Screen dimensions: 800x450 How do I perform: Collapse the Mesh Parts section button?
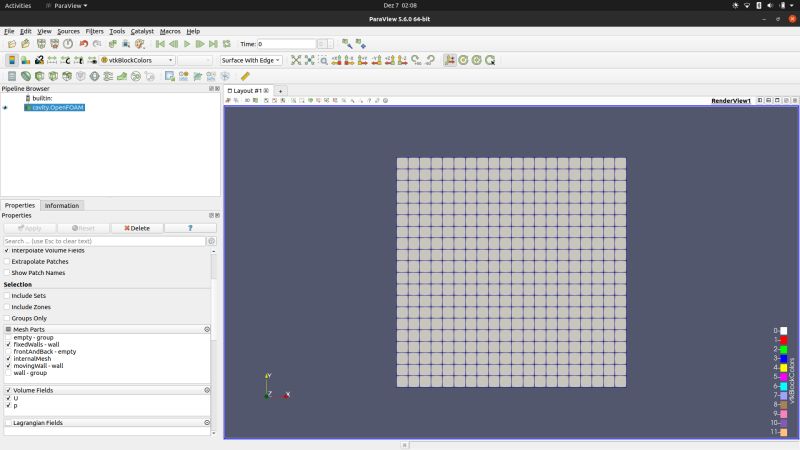(x=207, y=330)
